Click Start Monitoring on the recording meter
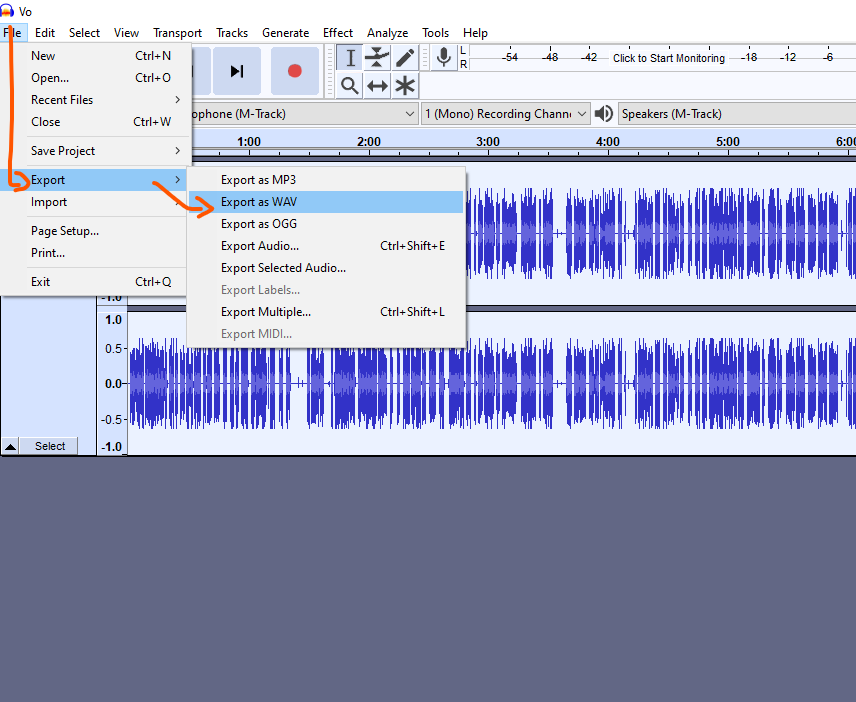856x702 pixels. tap(669, 58)
